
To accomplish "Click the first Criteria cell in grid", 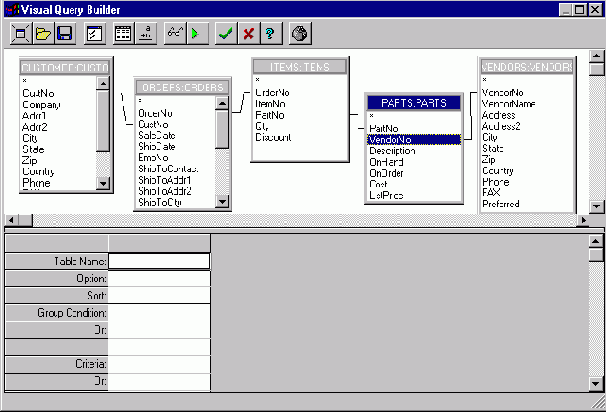I will point(159,365).
